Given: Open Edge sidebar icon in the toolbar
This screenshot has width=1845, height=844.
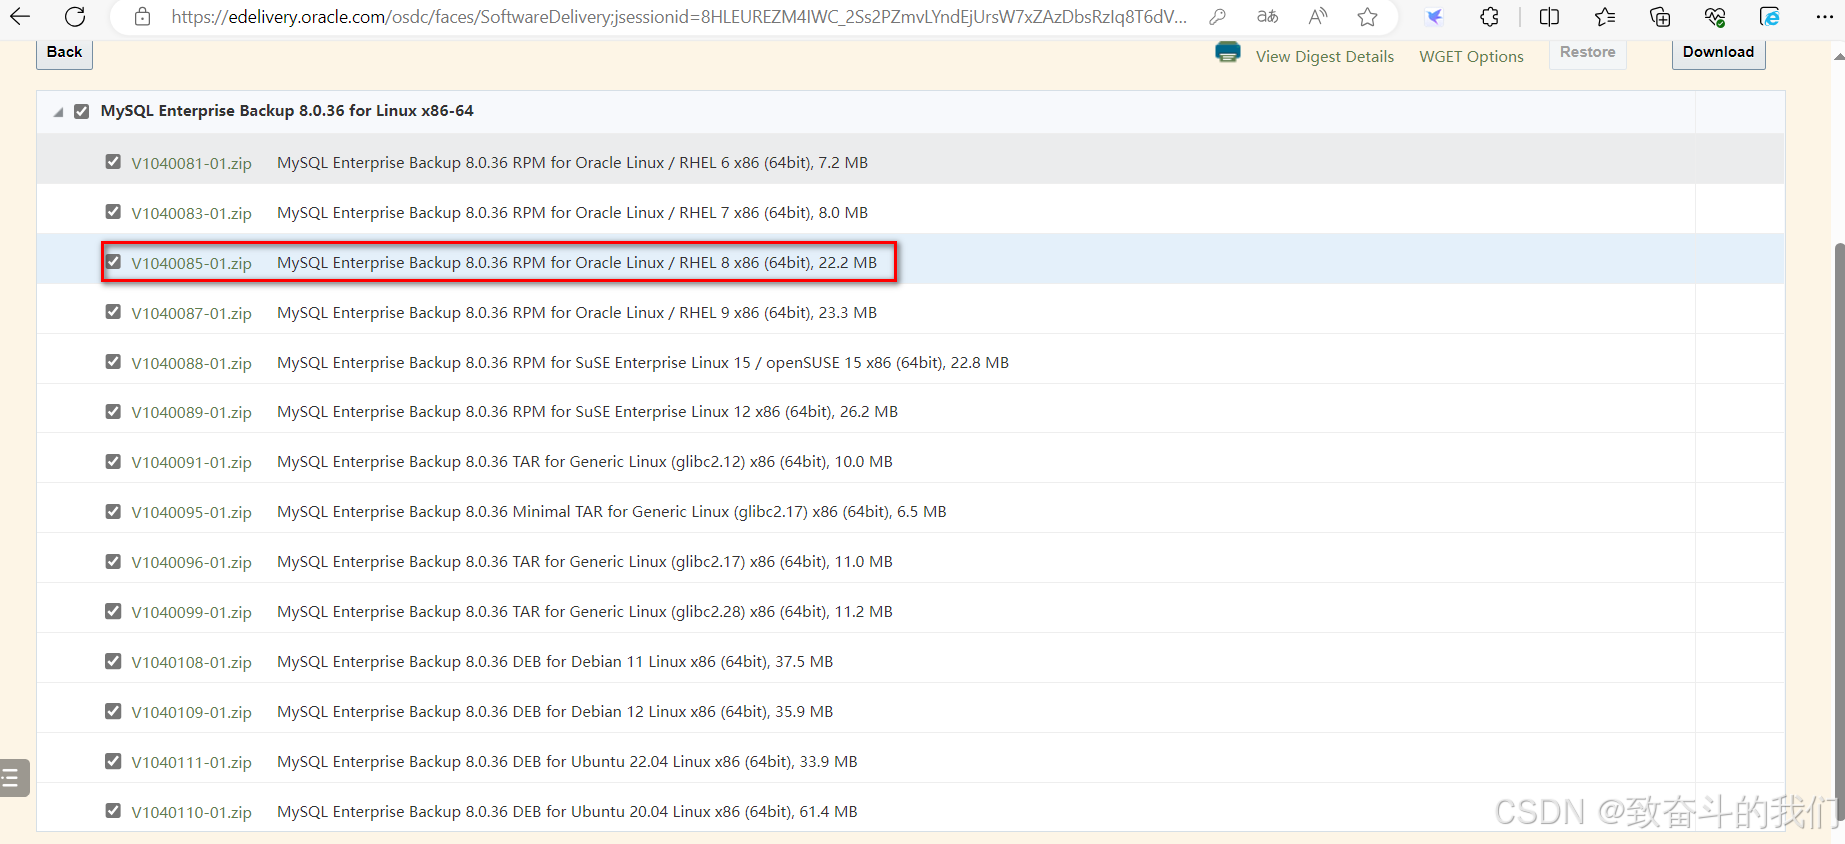Looking at the screenshot, I should click(1769, 16).
